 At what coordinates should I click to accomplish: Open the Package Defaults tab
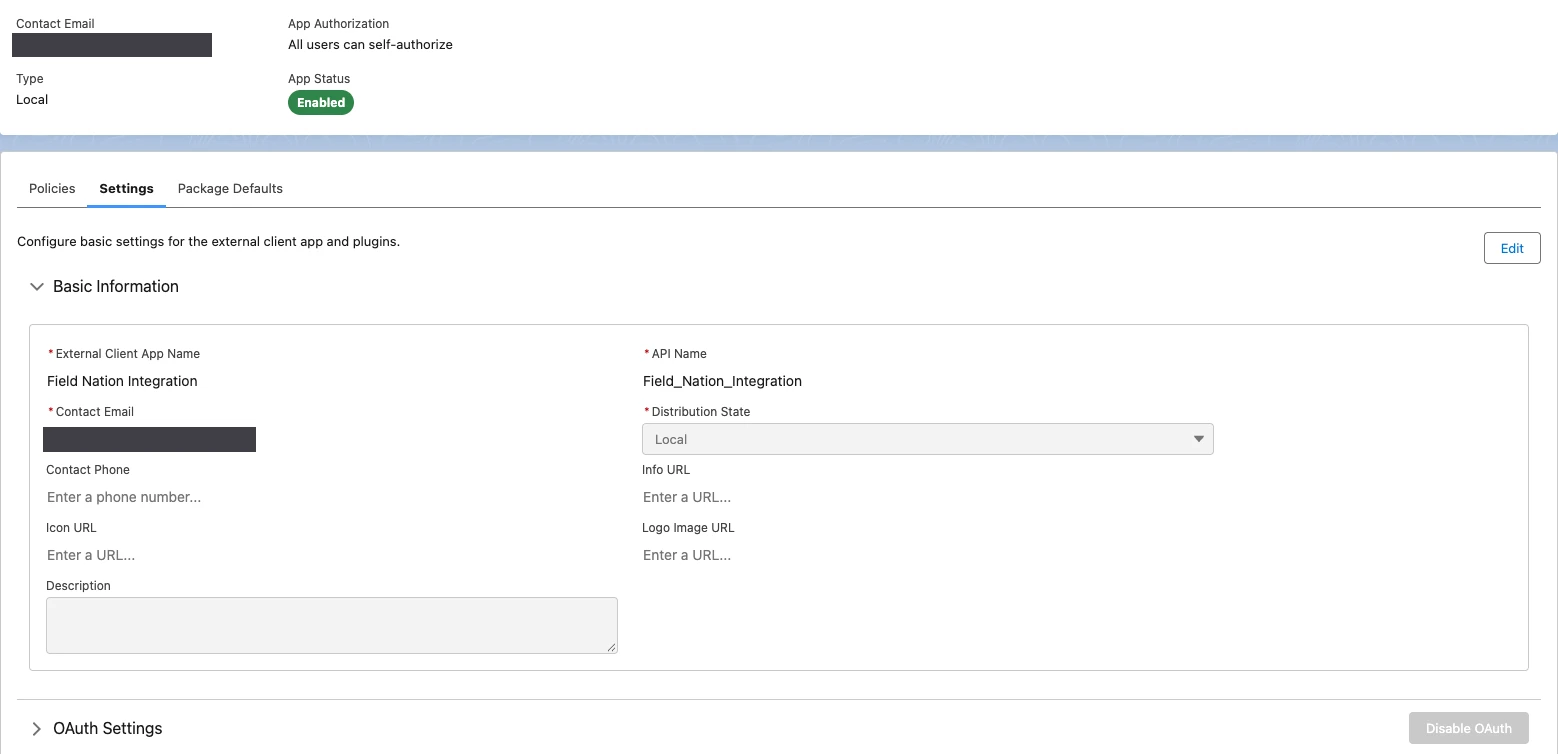(x=230, y=188)
